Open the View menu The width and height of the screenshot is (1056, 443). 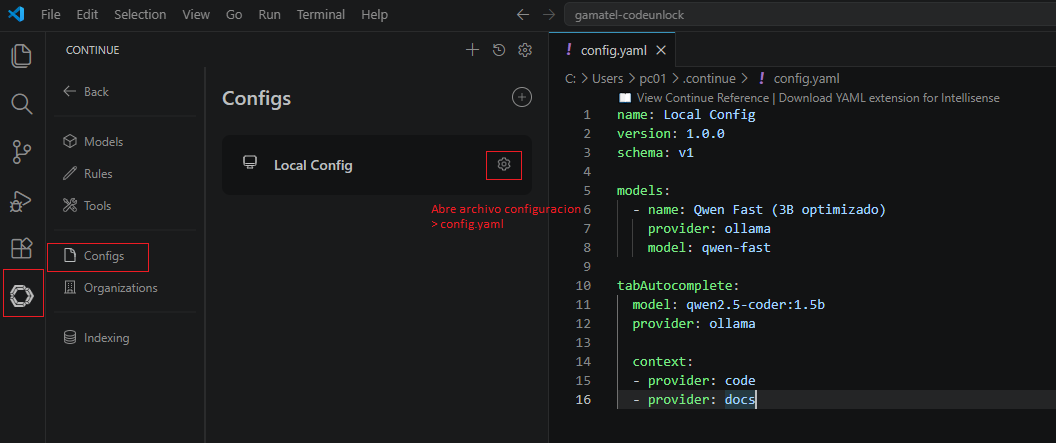coord(196,14)
